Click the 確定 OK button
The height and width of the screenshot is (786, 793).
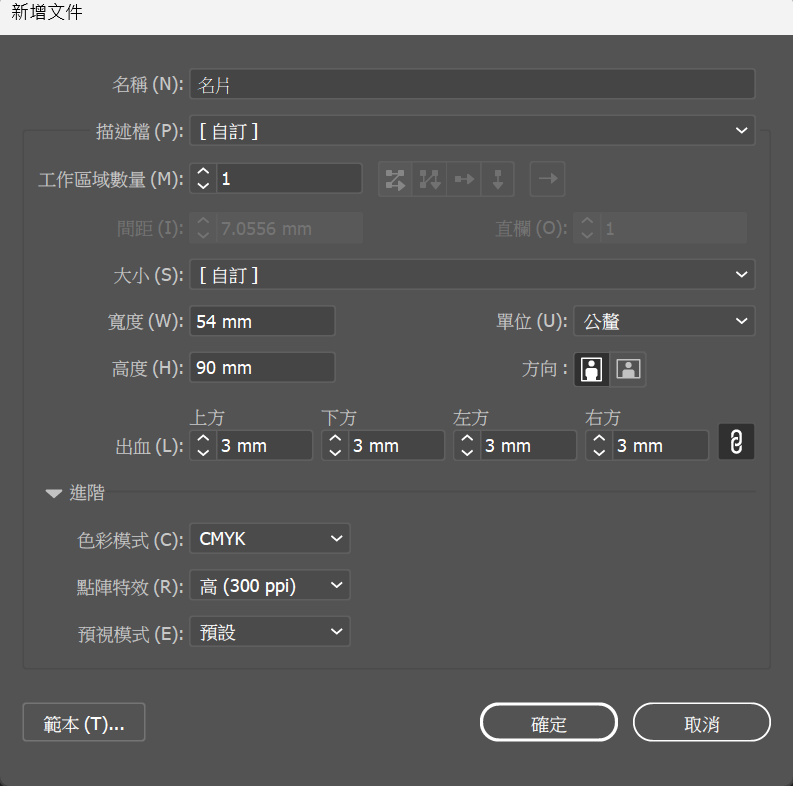coord(549,722)
